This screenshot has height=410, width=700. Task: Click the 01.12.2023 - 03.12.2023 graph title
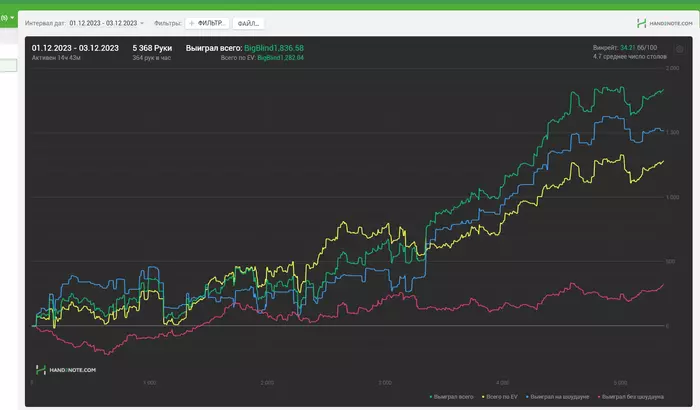75,48
